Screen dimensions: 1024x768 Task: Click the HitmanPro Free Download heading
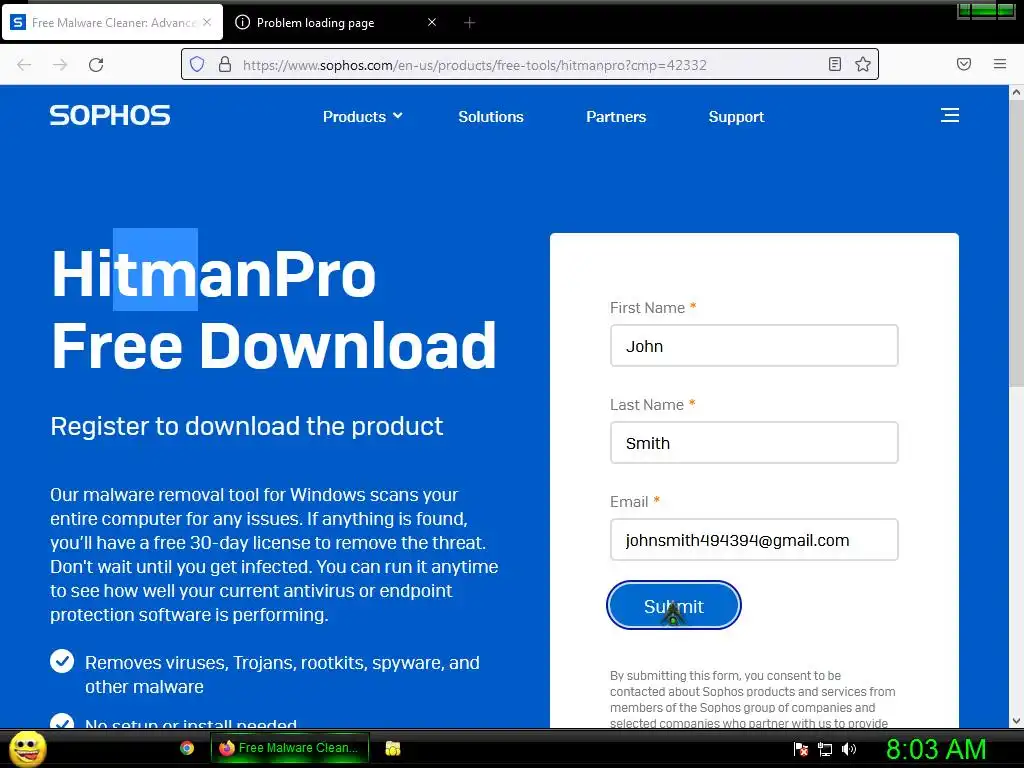click(x=274, y=310)
